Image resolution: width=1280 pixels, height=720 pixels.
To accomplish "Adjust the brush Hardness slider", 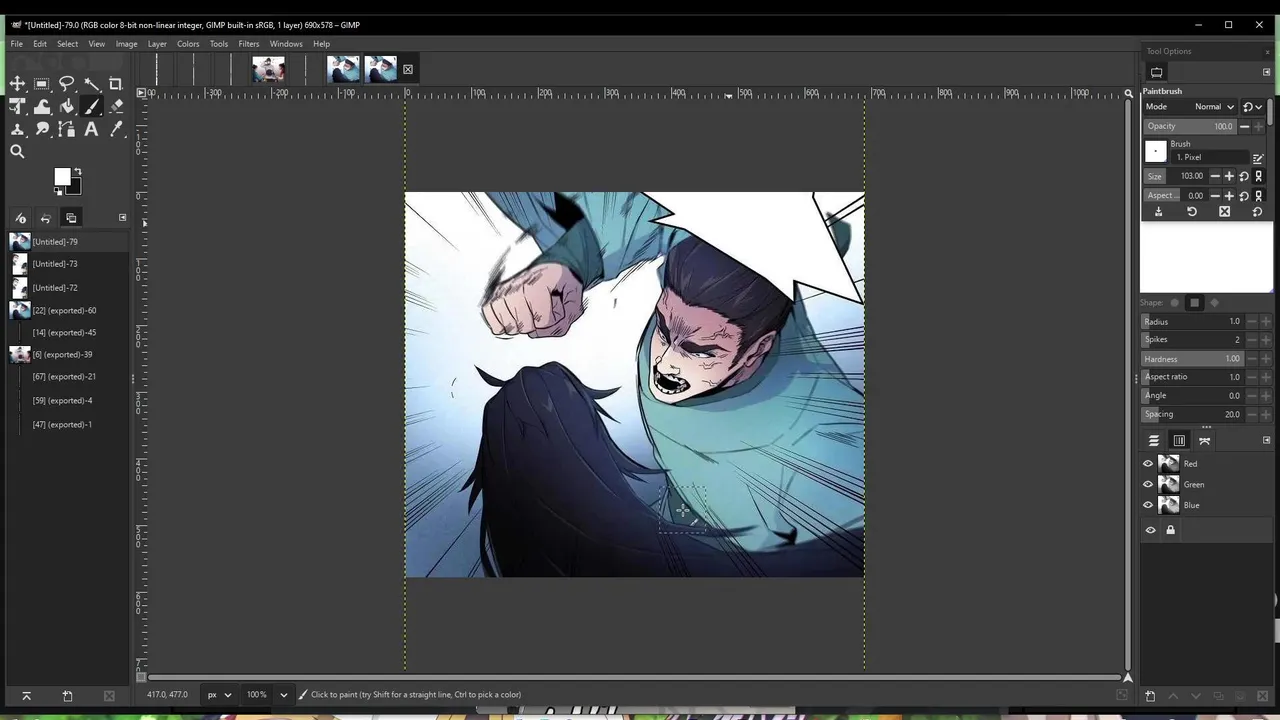I will coord(1193,359).
